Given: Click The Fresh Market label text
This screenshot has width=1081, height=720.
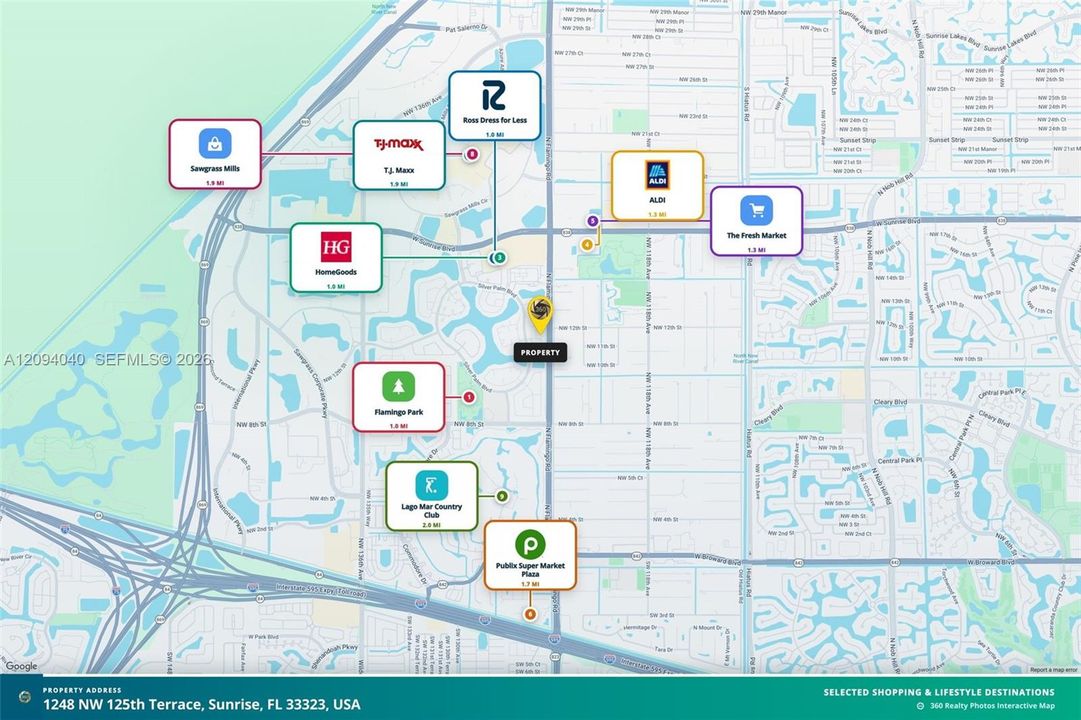Looking at the screenshot, I should pyautogui.click(x=756, y=235).
